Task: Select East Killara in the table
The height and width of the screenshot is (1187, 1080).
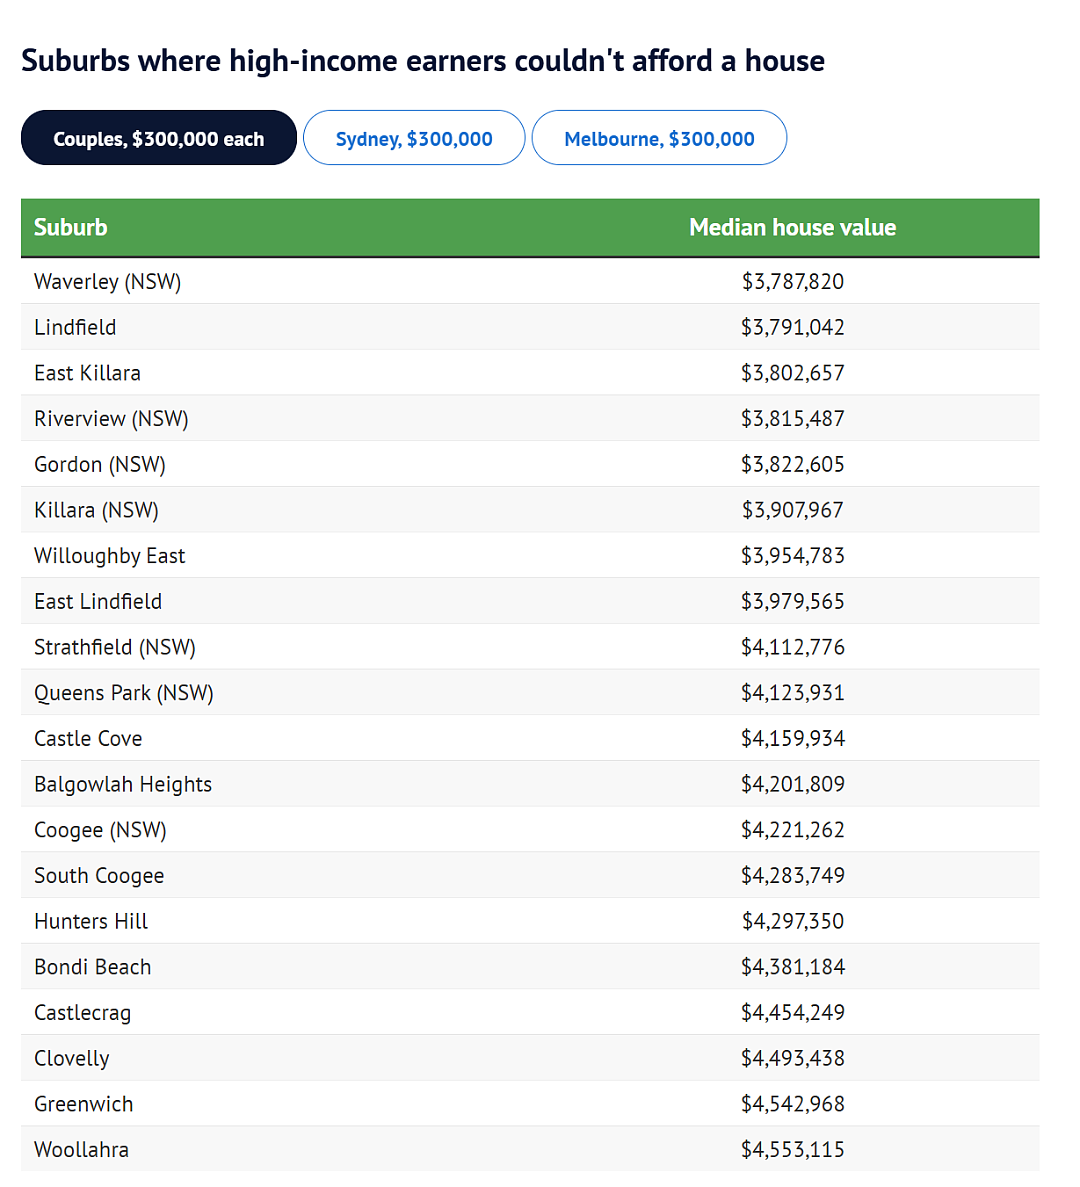Action: coord(87,373)
